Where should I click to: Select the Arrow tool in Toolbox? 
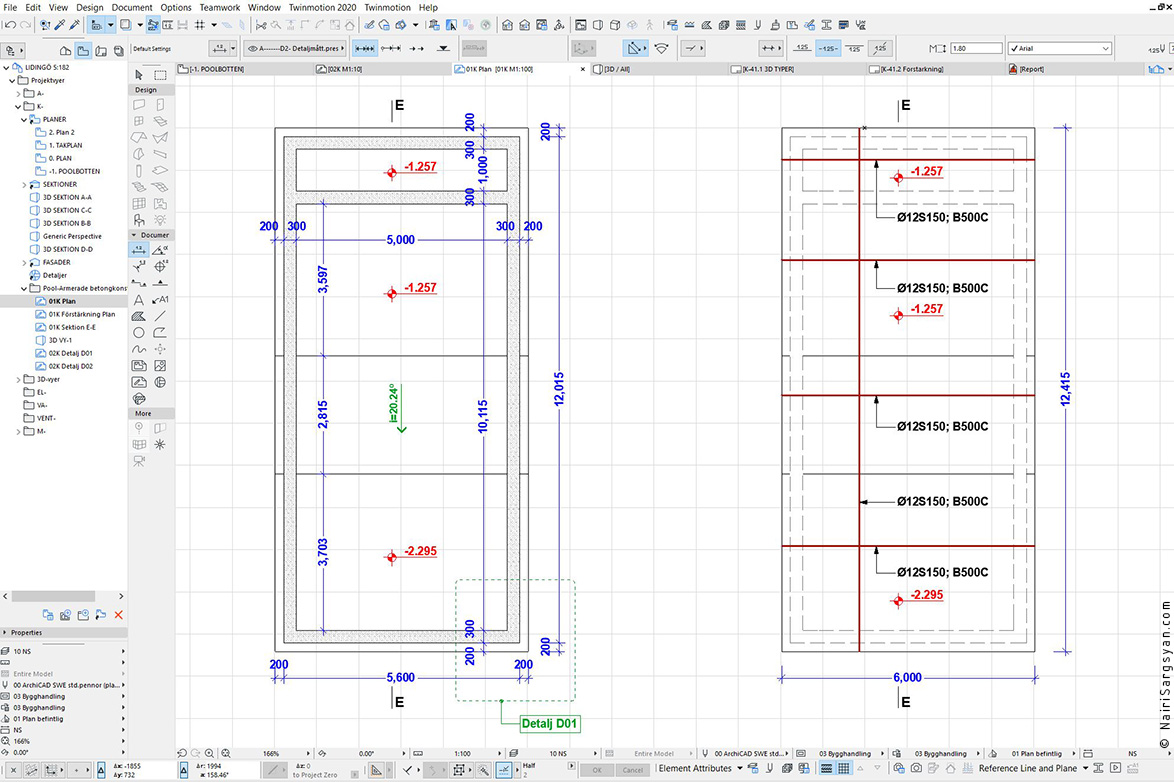coord(139,75)
